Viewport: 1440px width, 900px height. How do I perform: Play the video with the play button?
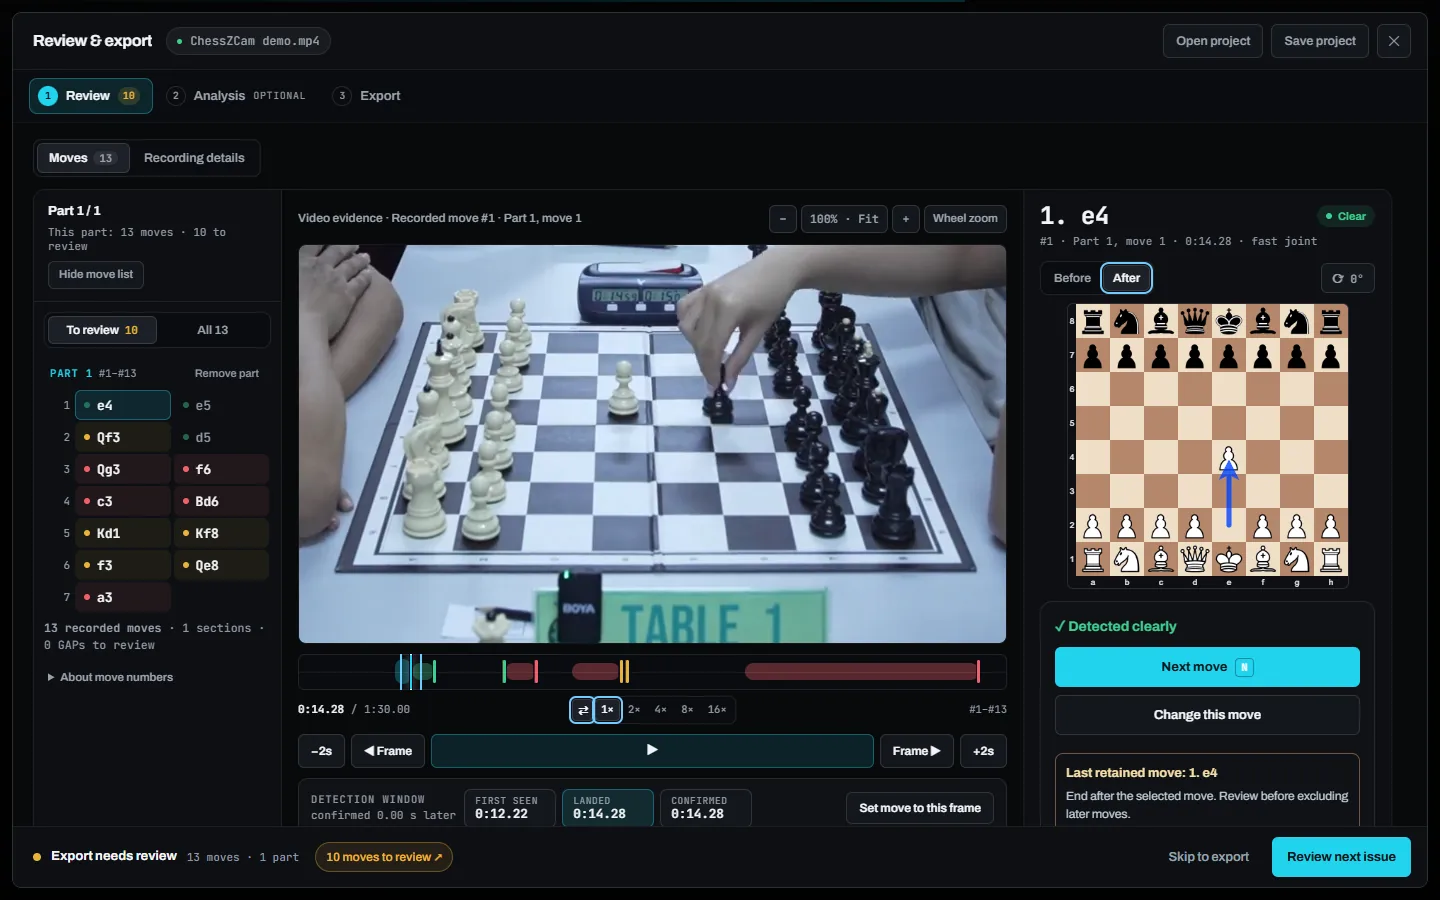coord(652,751)
